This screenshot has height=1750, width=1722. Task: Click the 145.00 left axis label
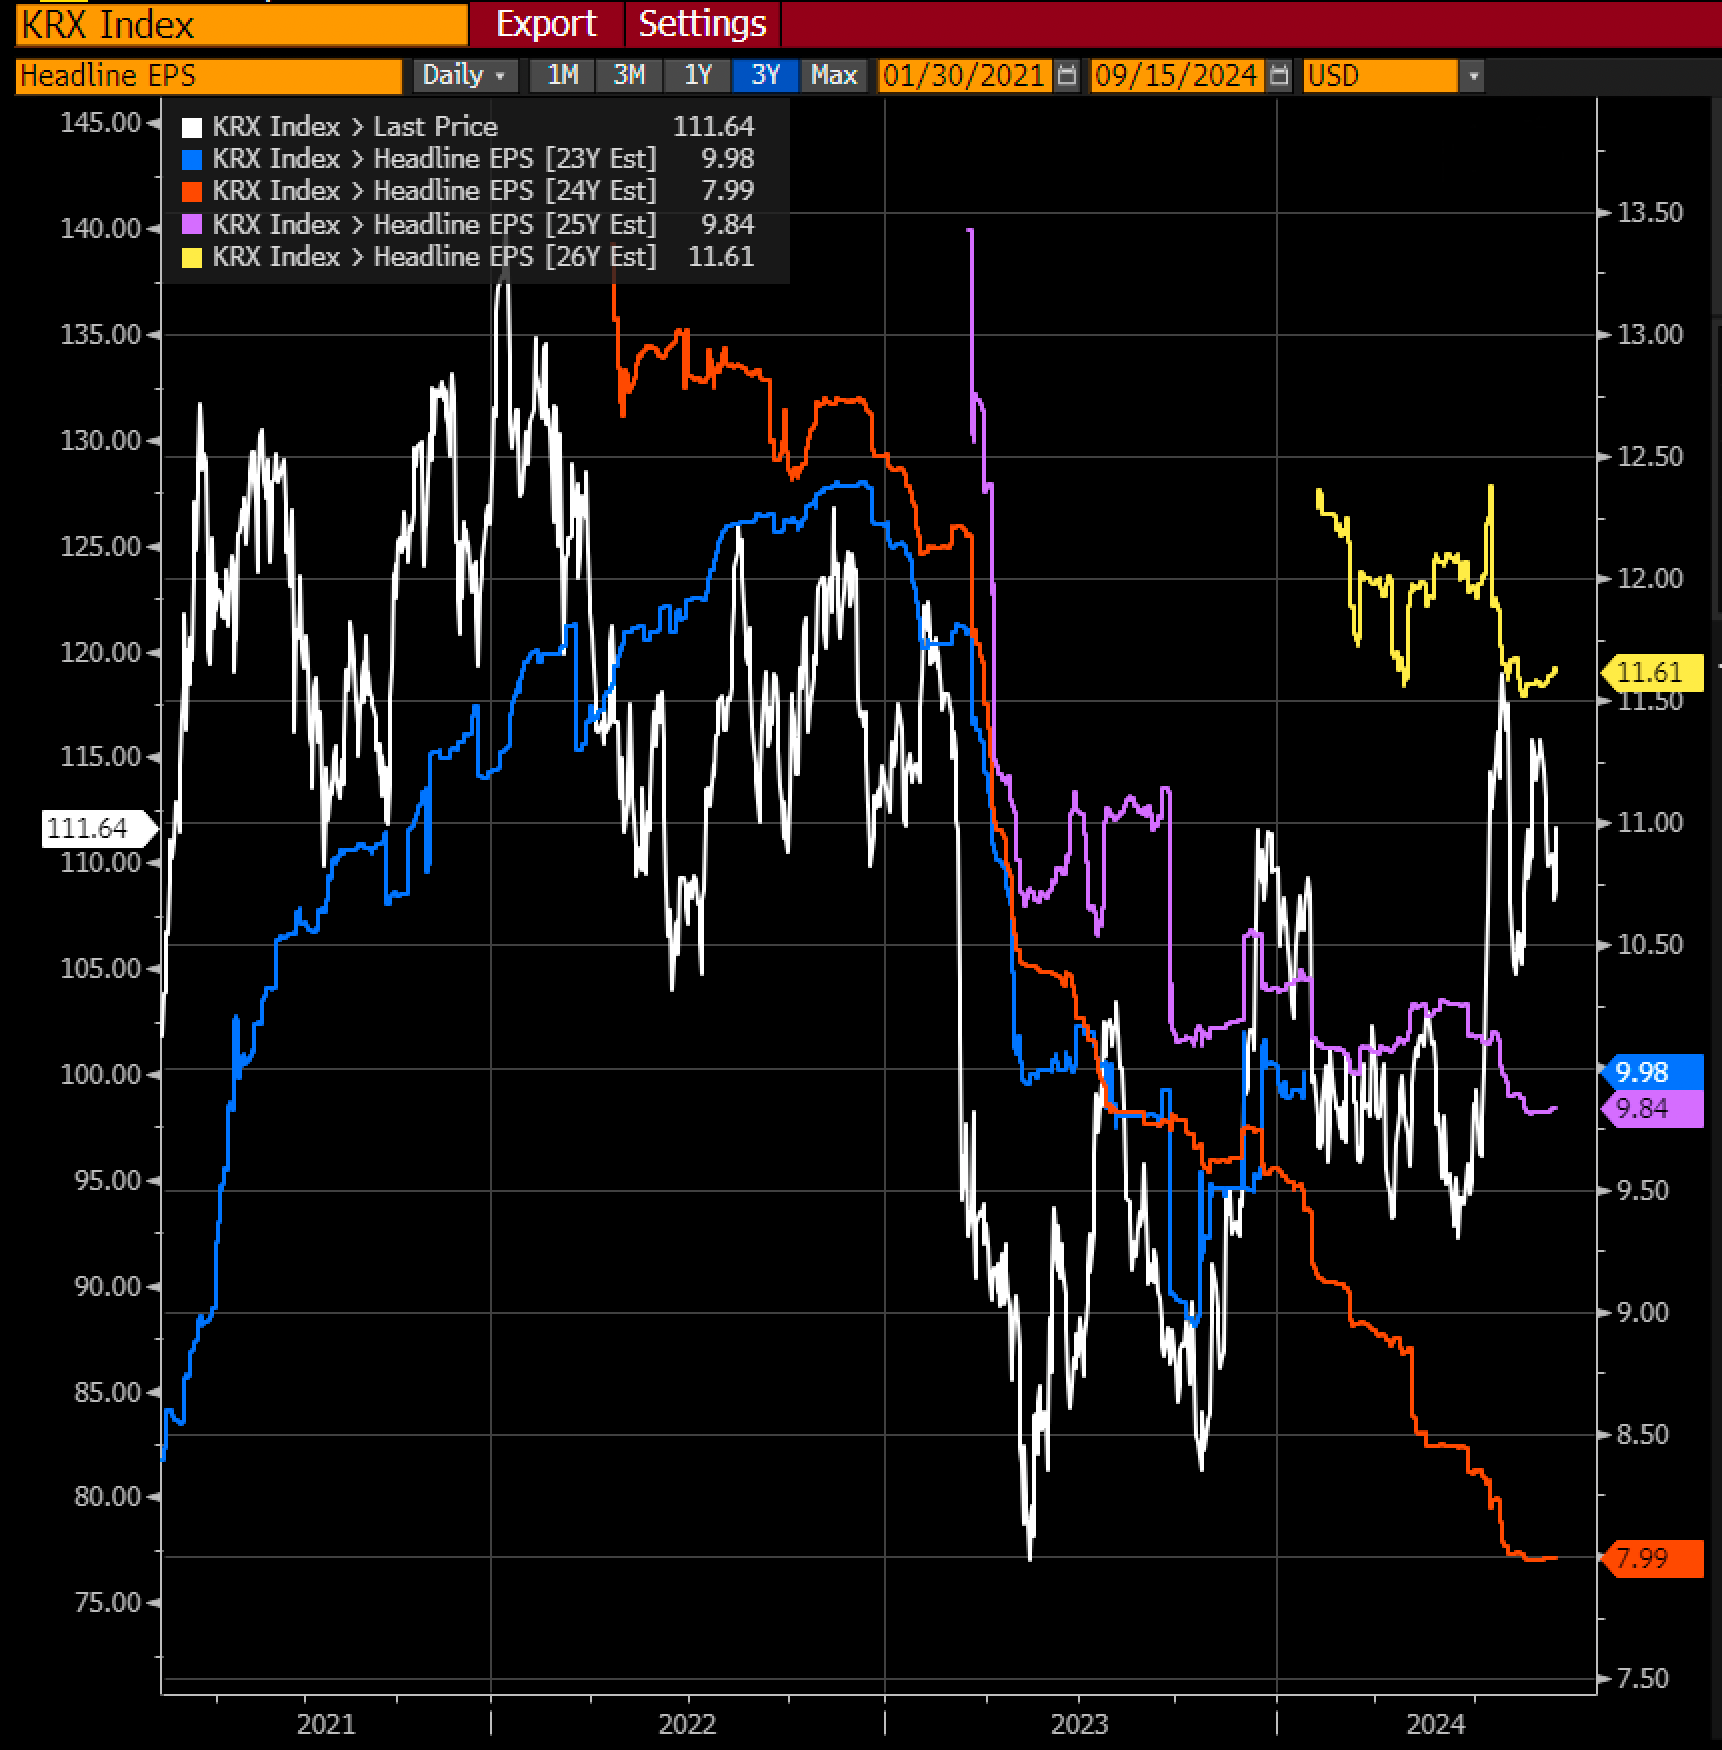pyautogui.click(x=101, y=123)
